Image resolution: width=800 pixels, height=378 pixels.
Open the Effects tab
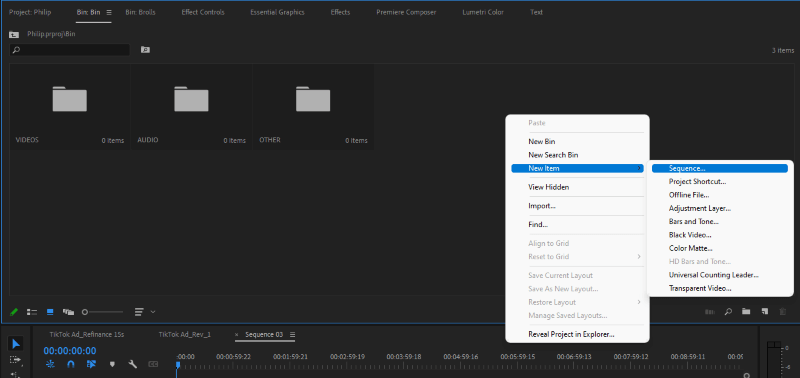point(340,12)
